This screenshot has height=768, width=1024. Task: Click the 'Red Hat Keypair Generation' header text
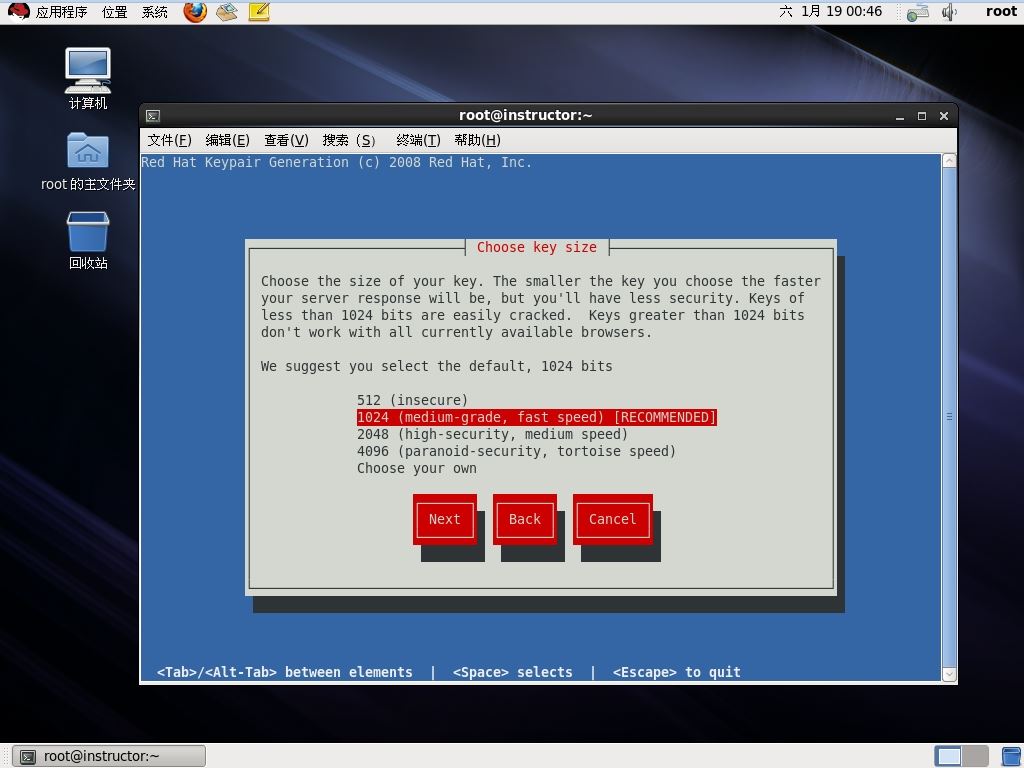point(336,162)
